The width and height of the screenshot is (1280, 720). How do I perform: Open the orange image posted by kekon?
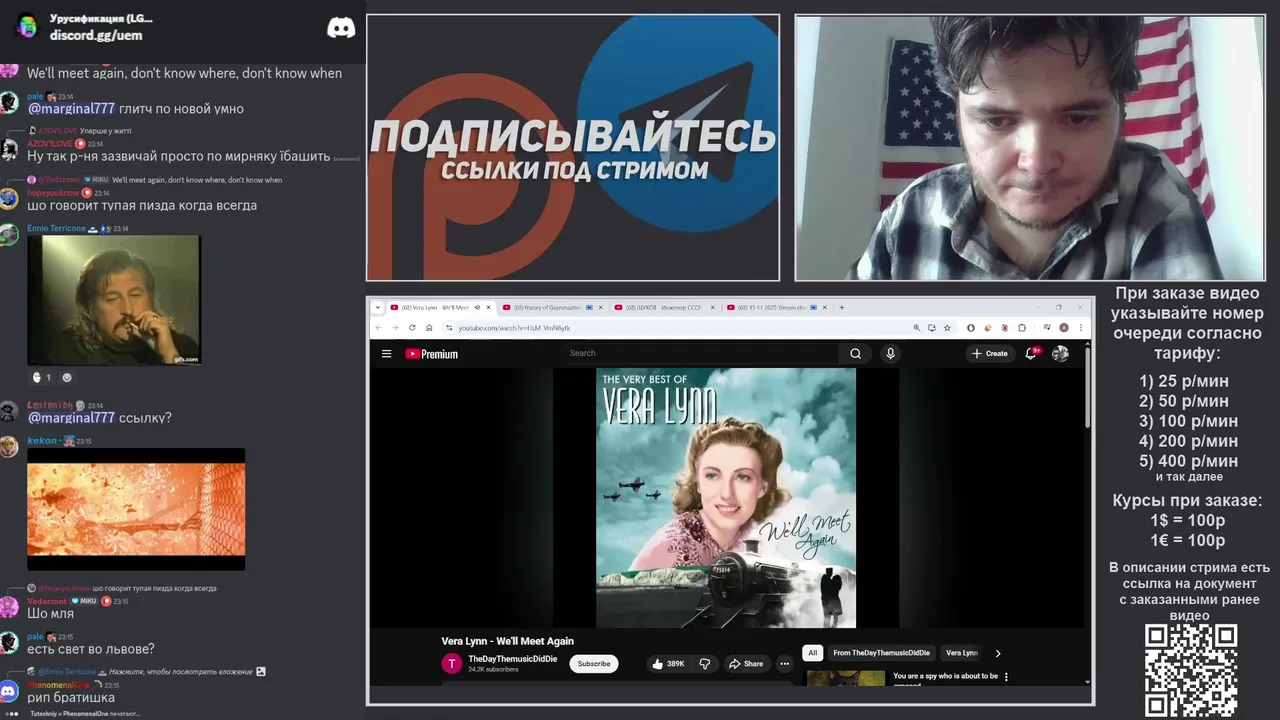pos(136,509)
